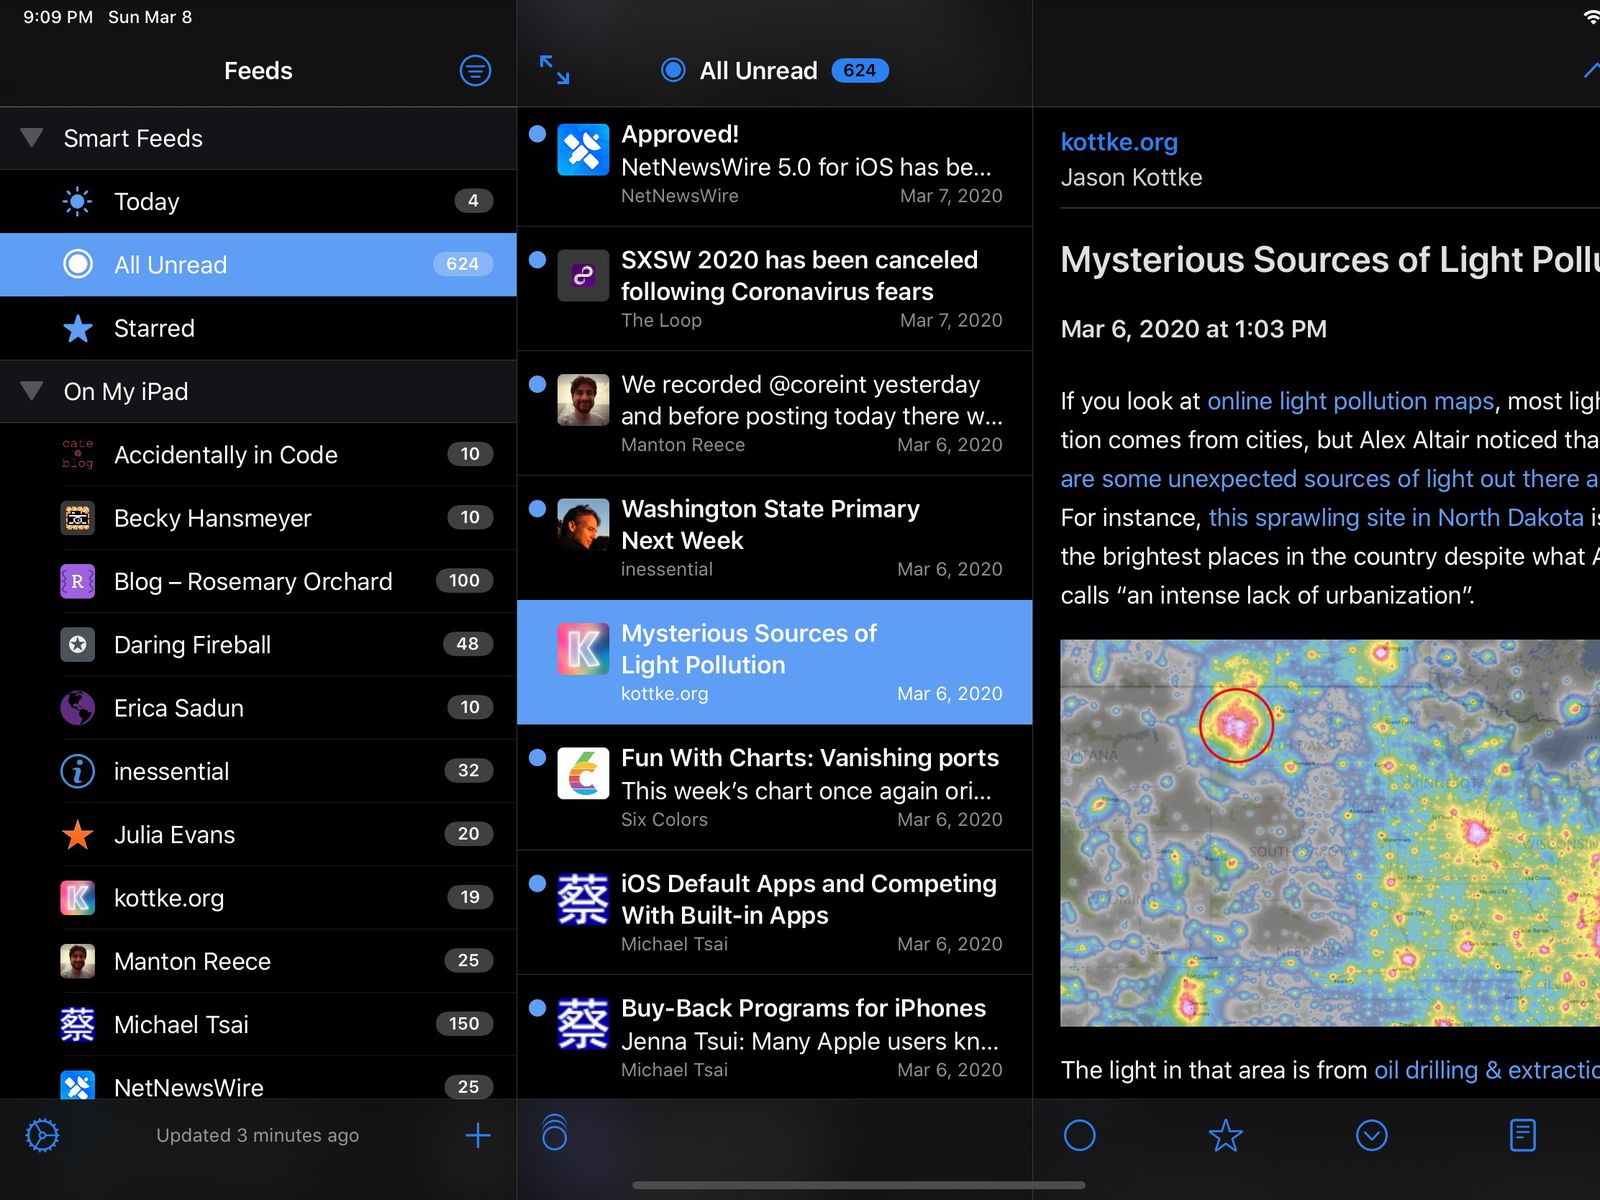
Task: Star the current article
Action: click(x=1225, y=1135)
